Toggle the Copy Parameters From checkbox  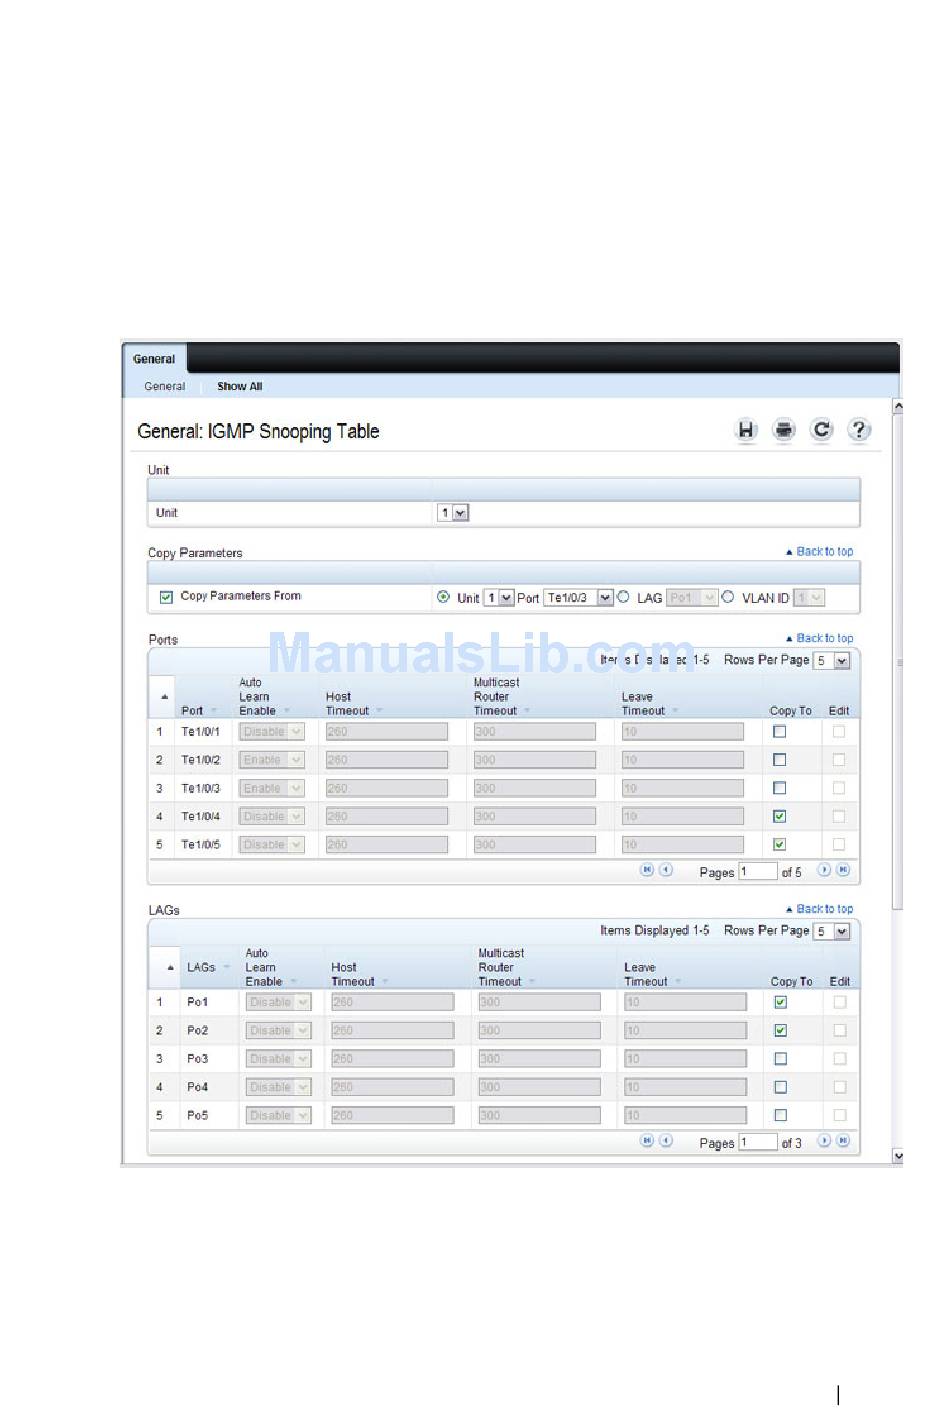tap(166, 597)
